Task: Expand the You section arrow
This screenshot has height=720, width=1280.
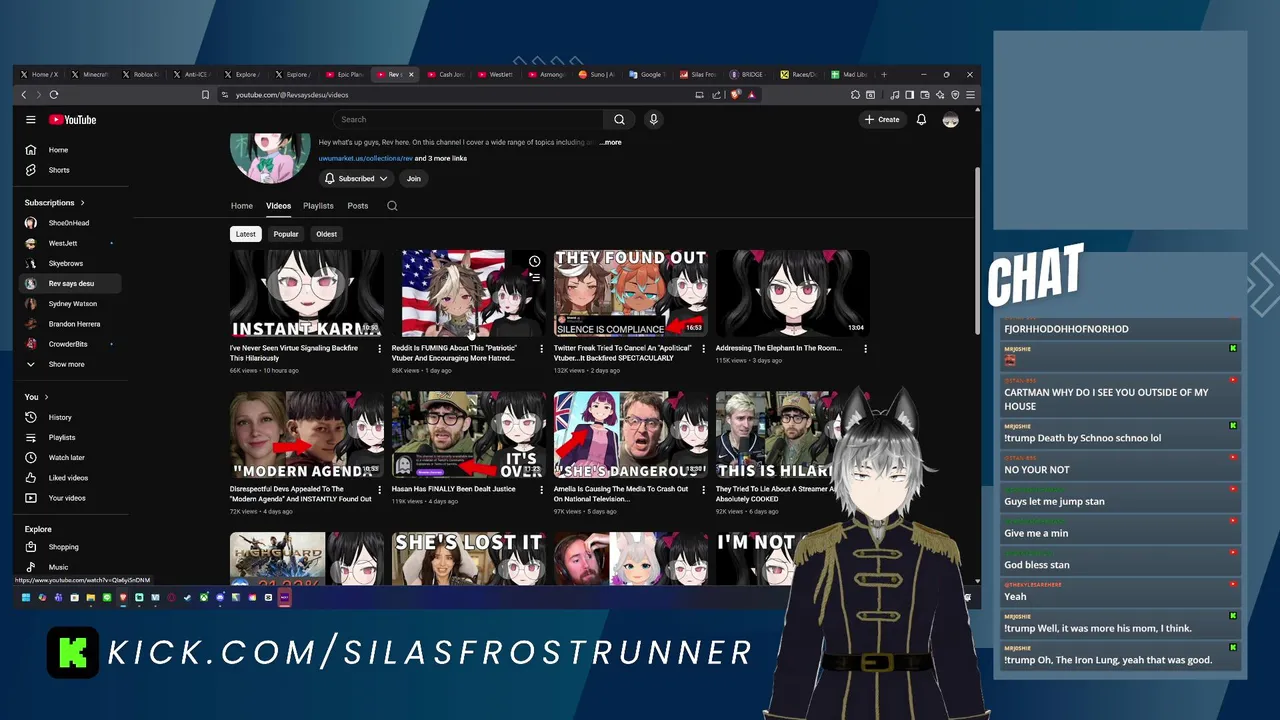Action: pyautogui.click(x=46, y=397)
